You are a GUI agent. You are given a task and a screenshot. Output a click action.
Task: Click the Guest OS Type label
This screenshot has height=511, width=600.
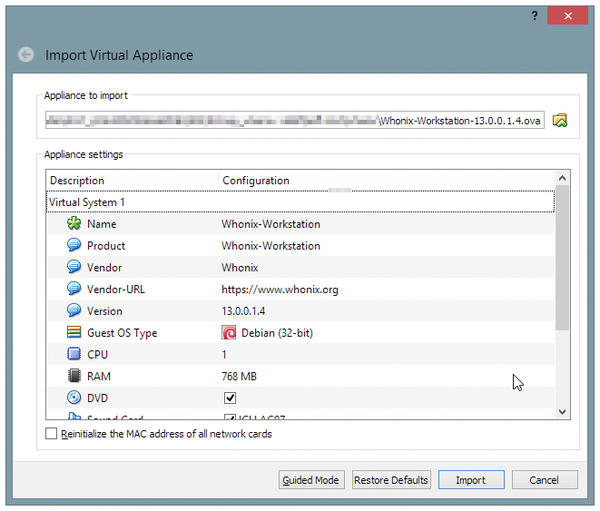pos(122,333)
